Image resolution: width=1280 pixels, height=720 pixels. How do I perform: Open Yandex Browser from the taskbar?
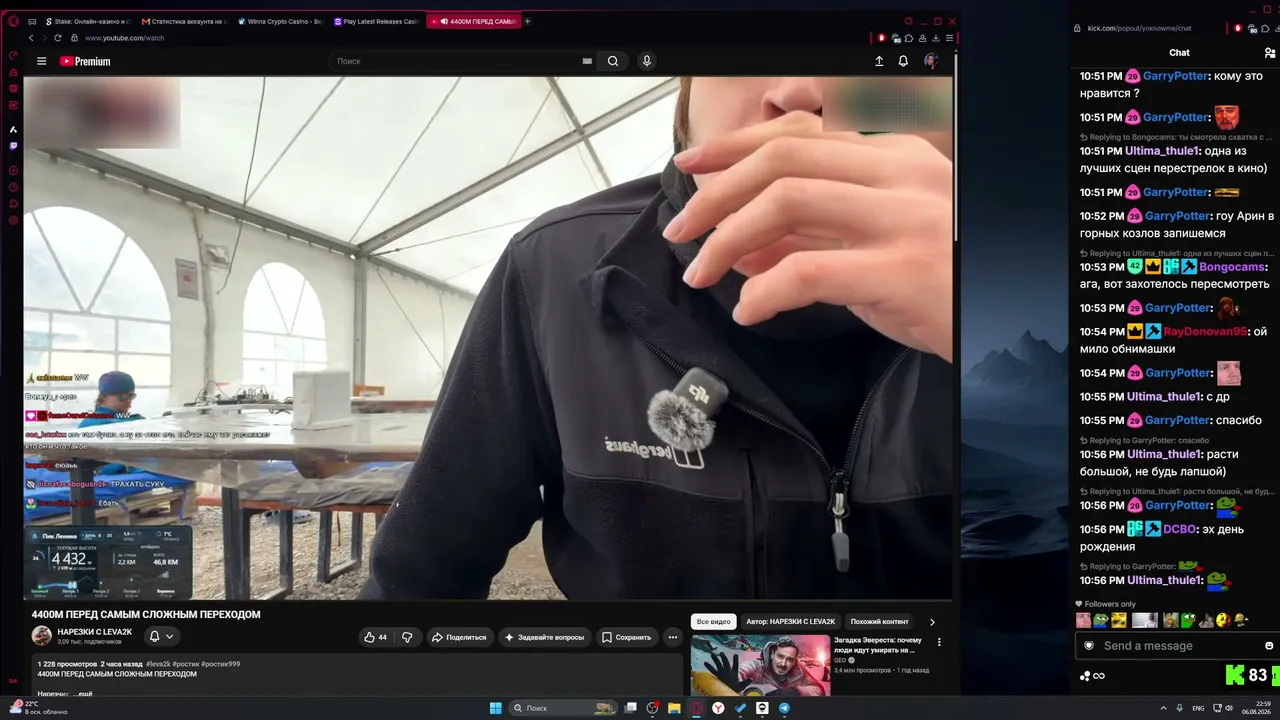click(x=718, y=708)
